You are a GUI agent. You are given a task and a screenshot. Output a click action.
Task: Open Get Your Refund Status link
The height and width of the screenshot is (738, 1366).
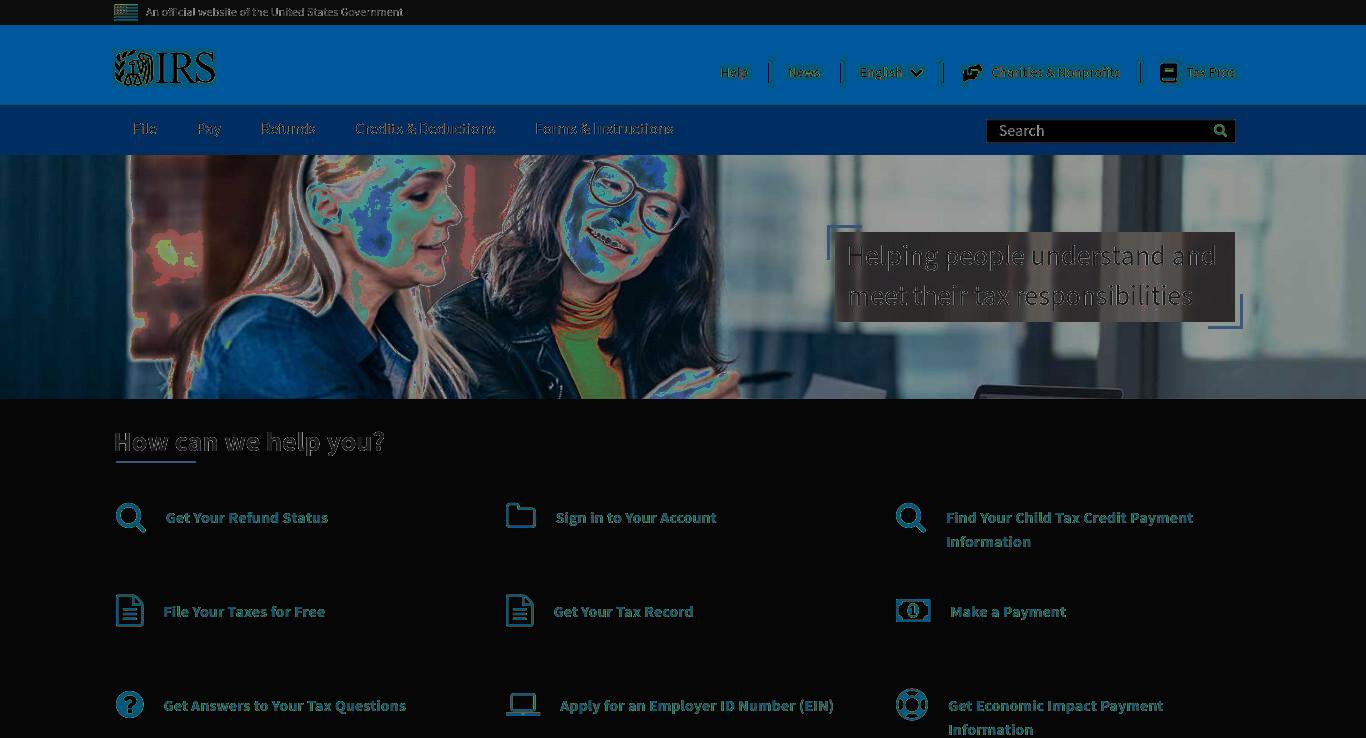pyautogui.click(x=247, y=518)
